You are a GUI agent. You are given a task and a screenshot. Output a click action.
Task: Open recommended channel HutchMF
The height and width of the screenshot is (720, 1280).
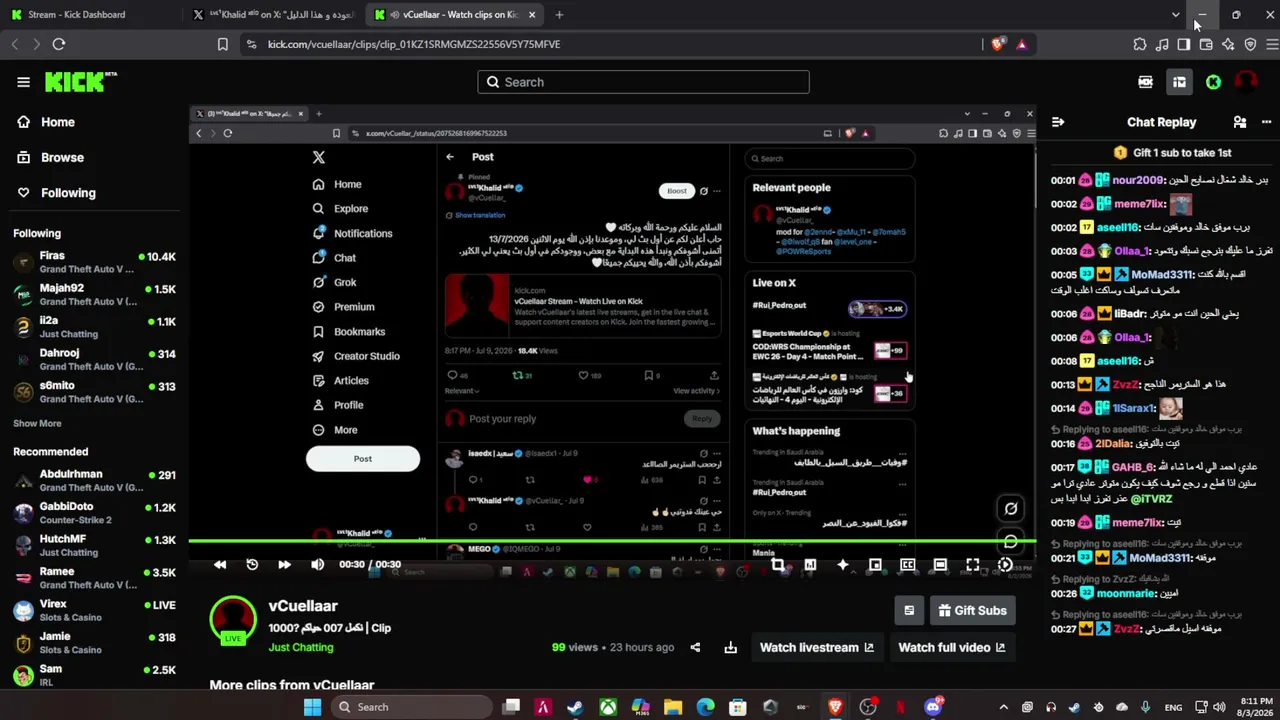click(94, 545)
